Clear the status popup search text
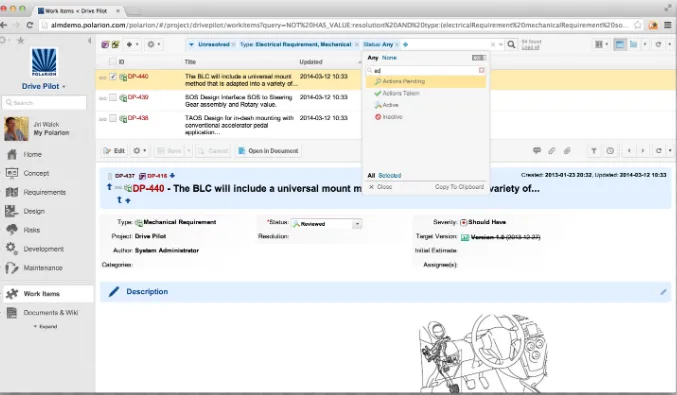 (481, 70)
